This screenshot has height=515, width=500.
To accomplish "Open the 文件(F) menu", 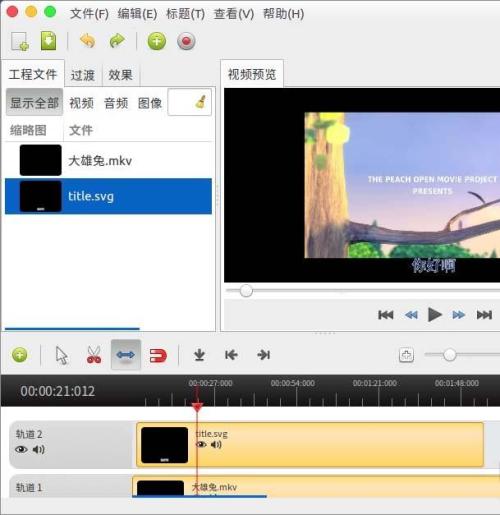I will pyautogui.click(x=89, y=14).
